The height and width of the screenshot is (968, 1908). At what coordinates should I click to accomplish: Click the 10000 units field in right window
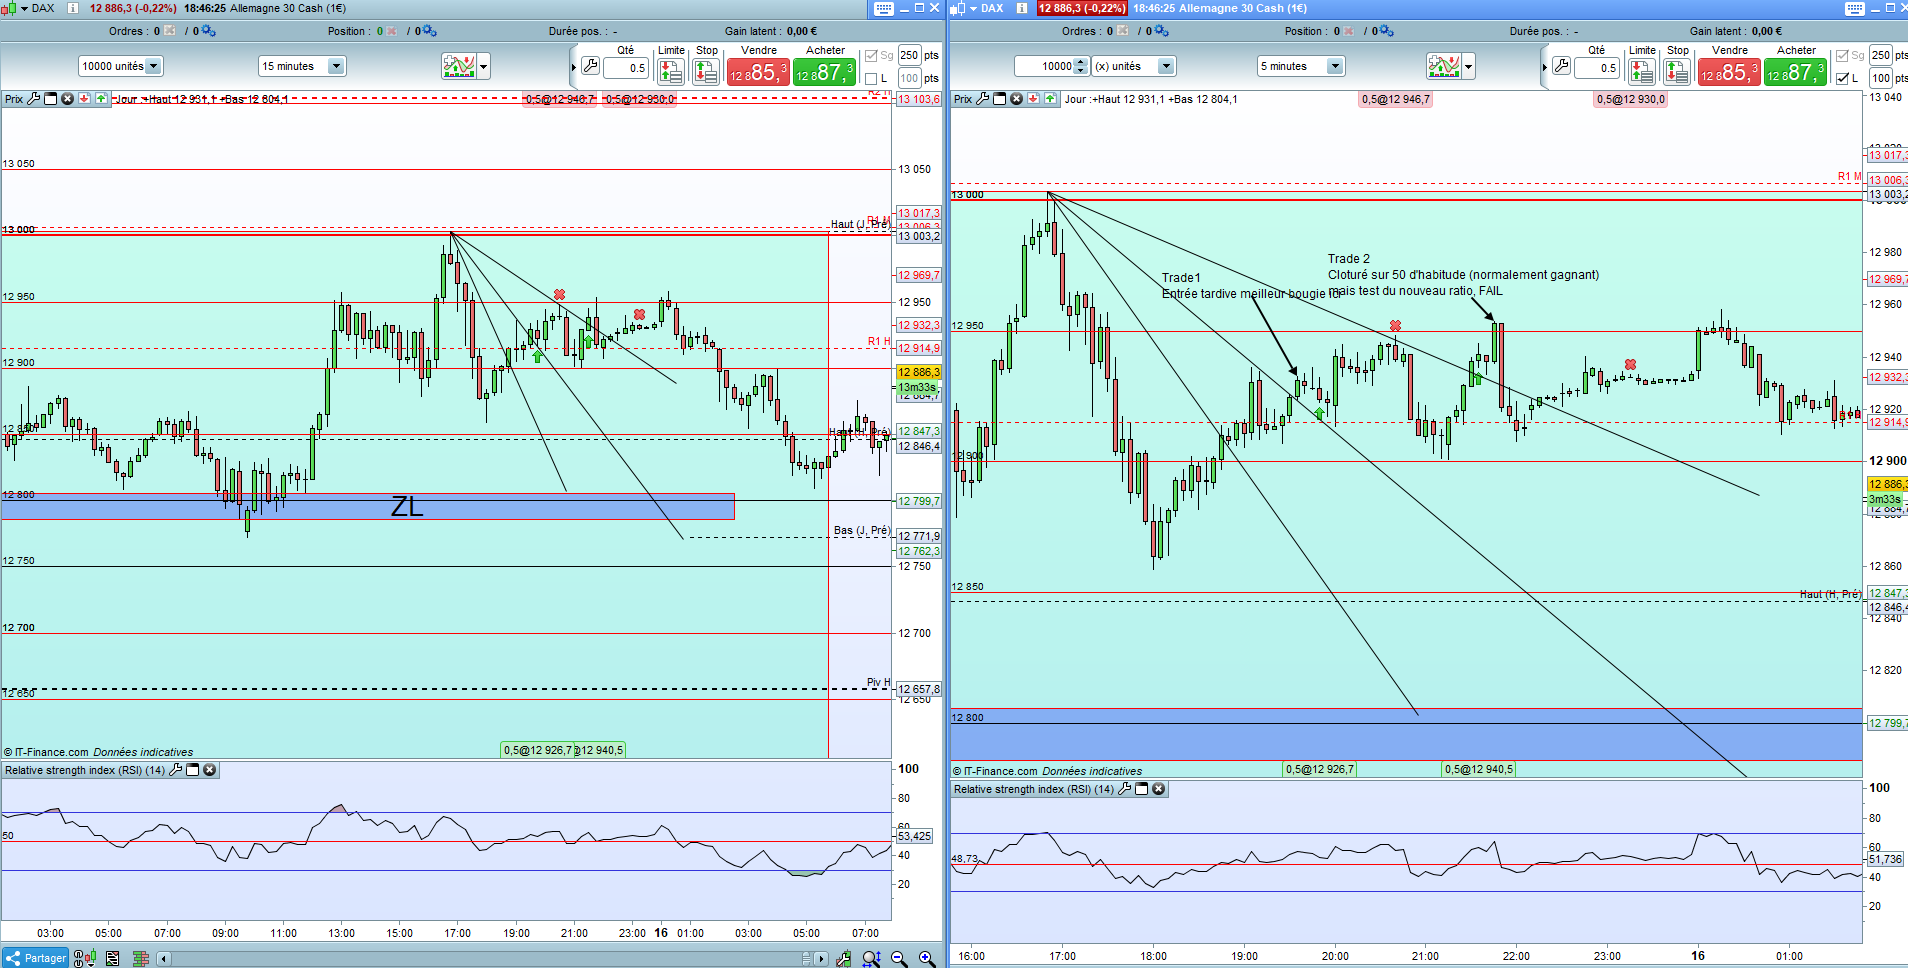click(x=1044, y=66)
